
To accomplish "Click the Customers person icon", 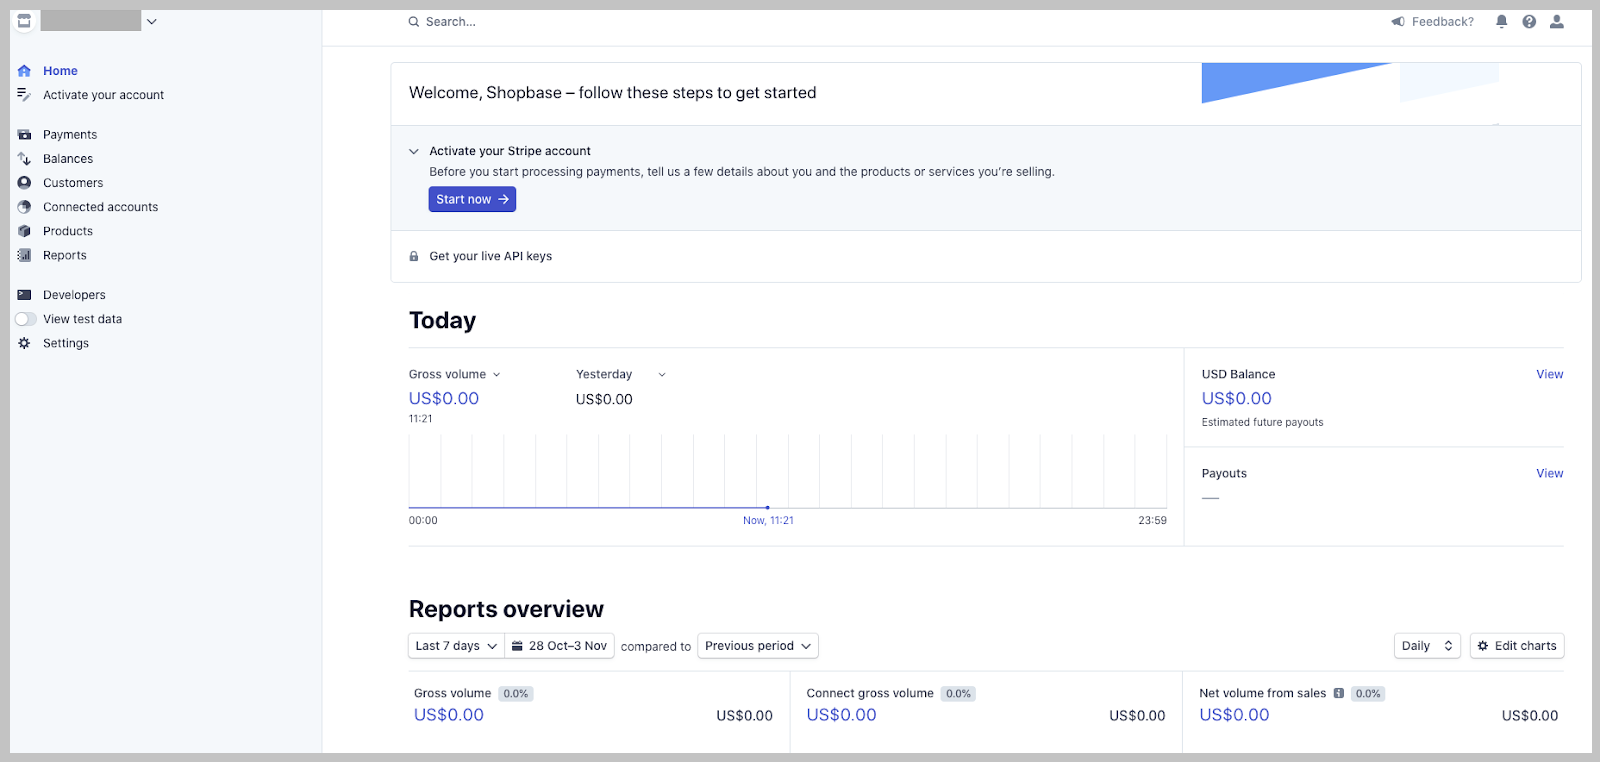I will (x=24, y=183).
